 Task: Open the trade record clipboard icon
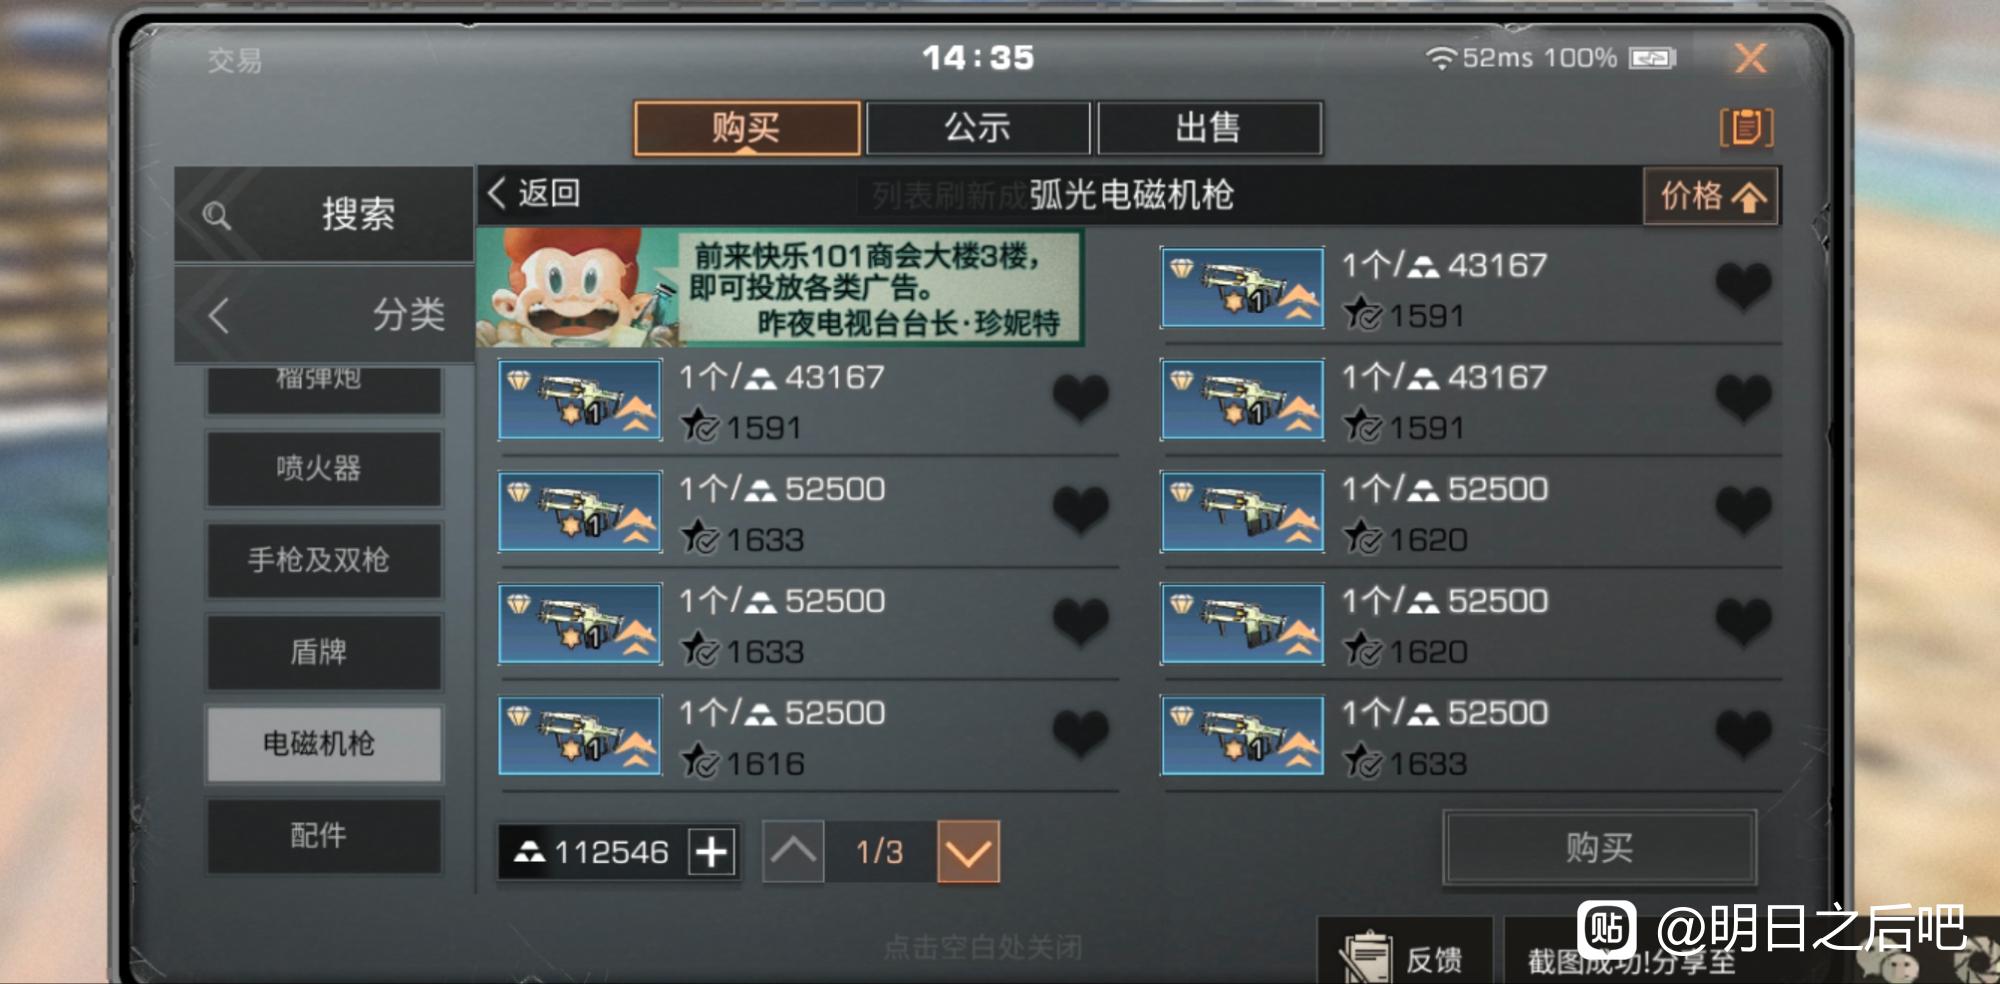tap(1746, 128)
